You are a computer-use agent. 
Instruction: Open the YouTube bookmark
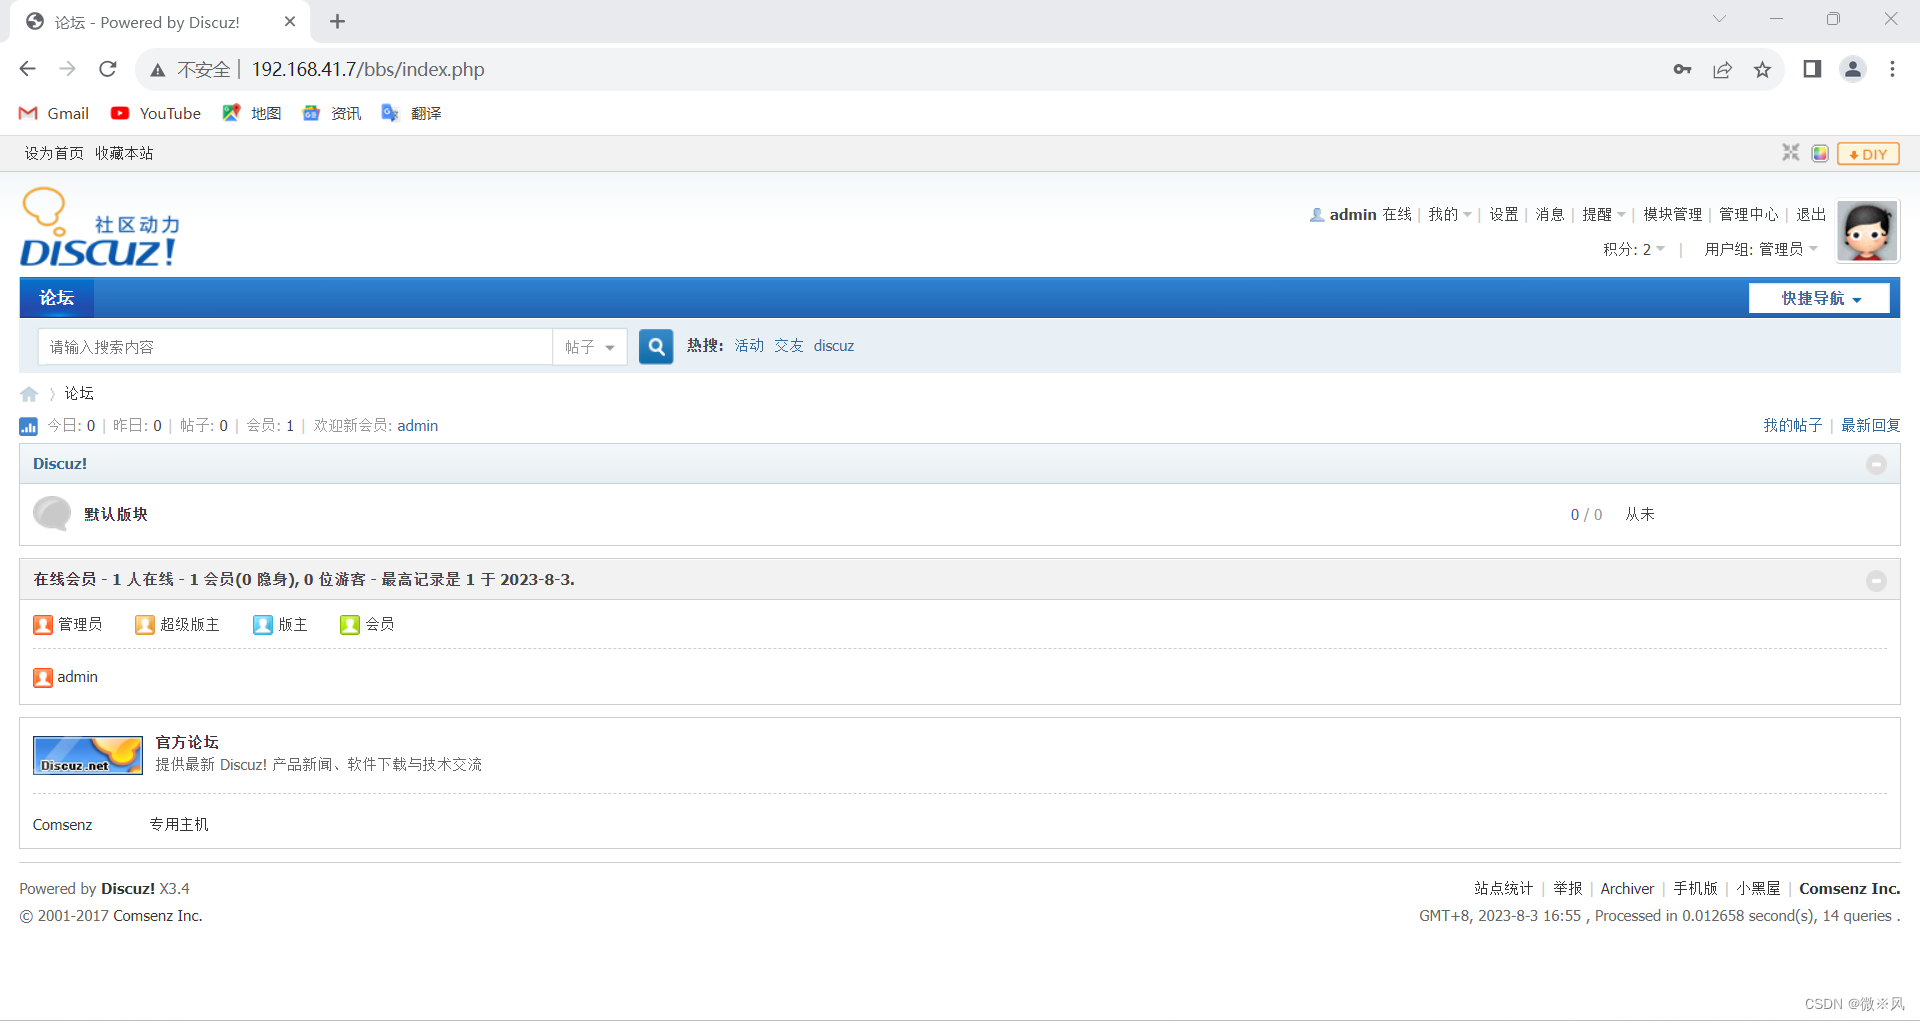point(156,113)
